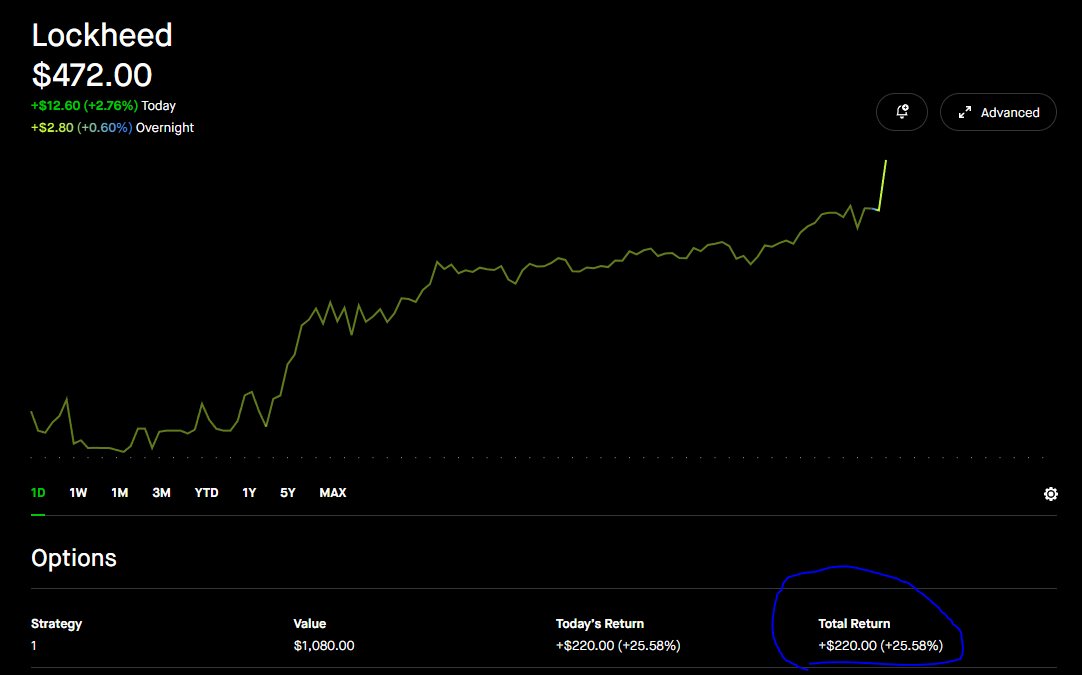Click the strategy row value 1
This screenshot has width=1082, height=675.
coord(34,645)
